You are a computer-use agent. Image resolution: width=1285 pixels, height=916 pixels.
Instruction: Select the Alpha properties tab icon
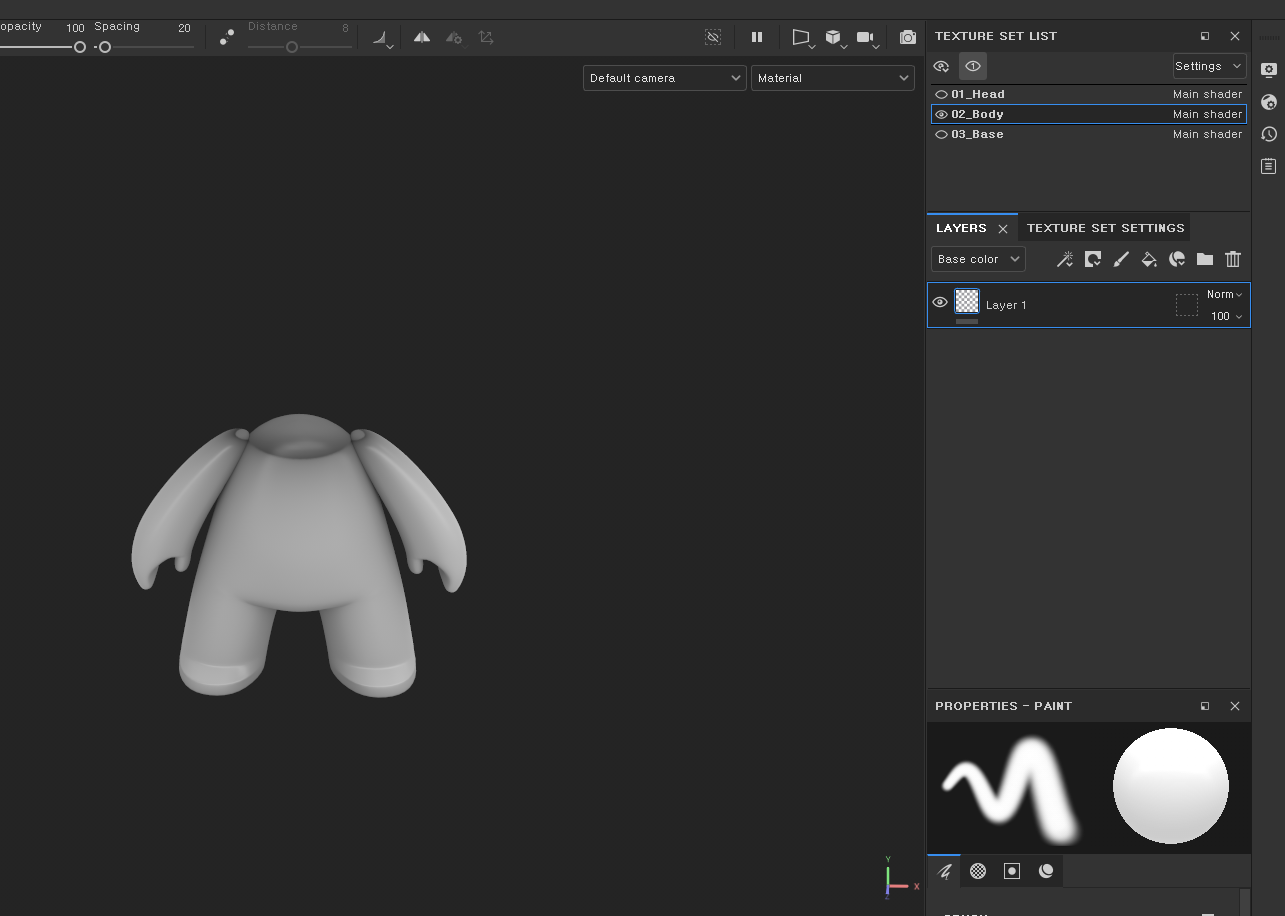pos(978,871)
